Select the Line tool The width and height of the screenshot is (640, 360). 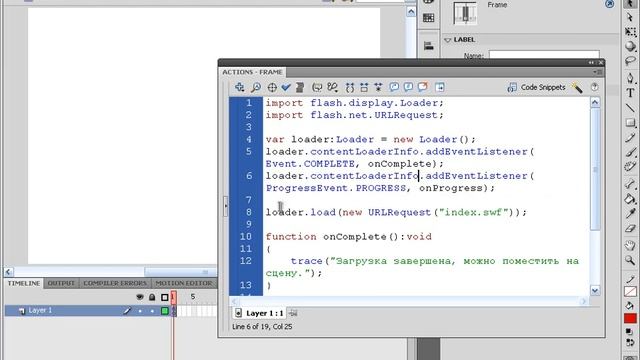pos(630,108)
